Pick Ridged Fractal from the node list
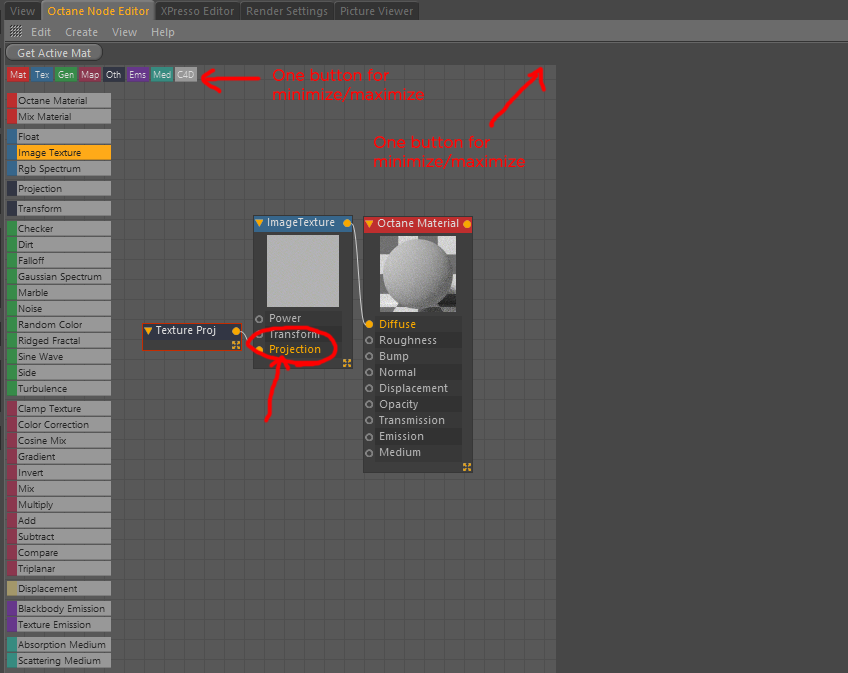Screen dimensions: 848x673 coord(59,341)
